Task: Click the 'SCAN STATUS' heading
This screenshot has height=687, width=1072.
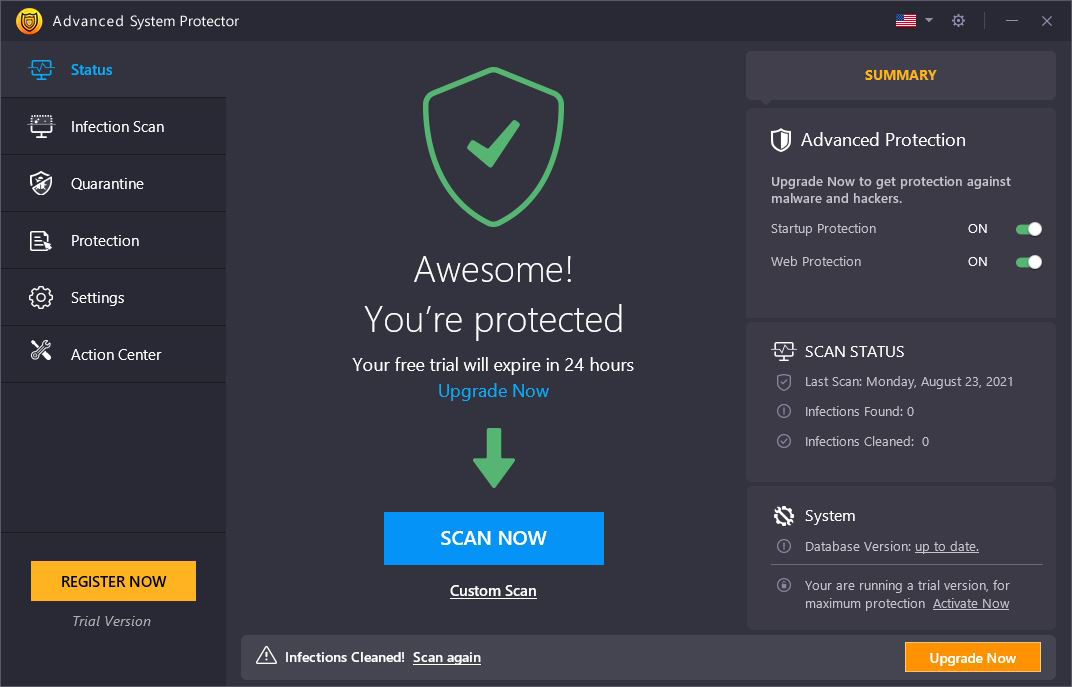Action: click(855, 351)
